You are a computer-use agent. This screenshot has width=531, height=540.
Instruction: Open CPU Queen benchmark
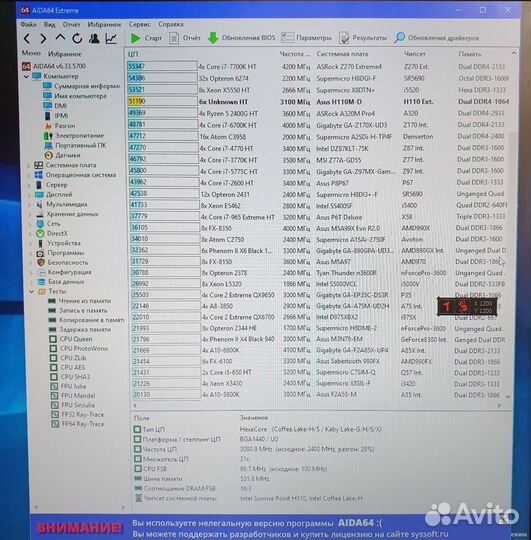click(71, 339)
